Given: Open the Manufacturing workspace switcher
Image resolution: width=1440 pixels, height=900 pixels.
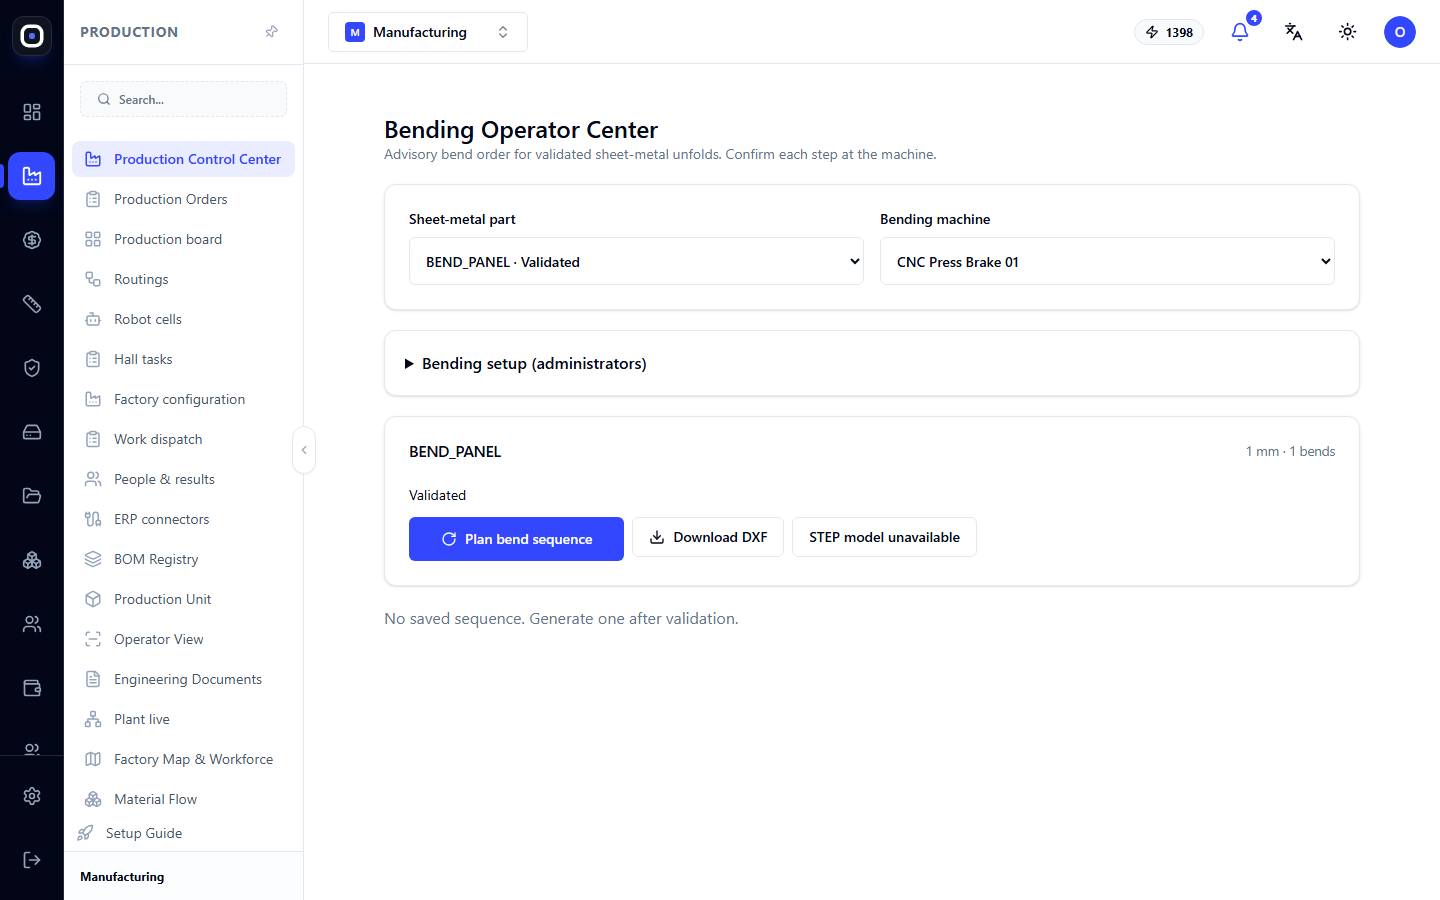Looking at the screenshot, I should (x=428, y=32).
